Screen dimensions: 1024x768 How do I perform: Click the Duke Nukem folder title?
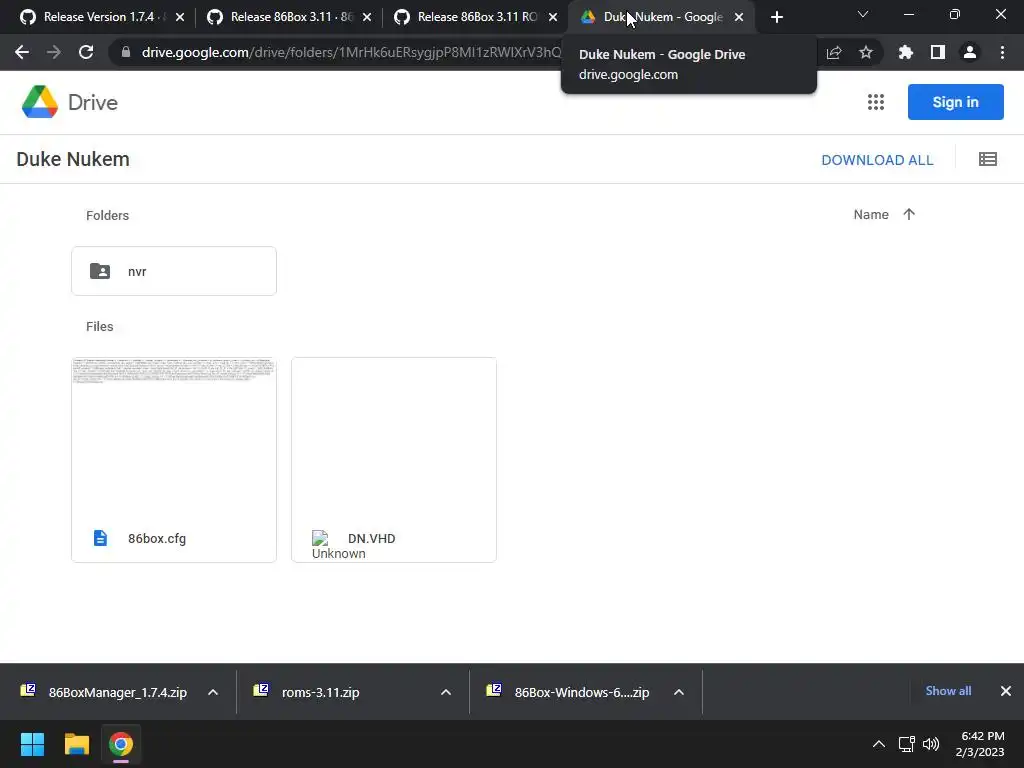pyautogui.click(x=73, y=159)
